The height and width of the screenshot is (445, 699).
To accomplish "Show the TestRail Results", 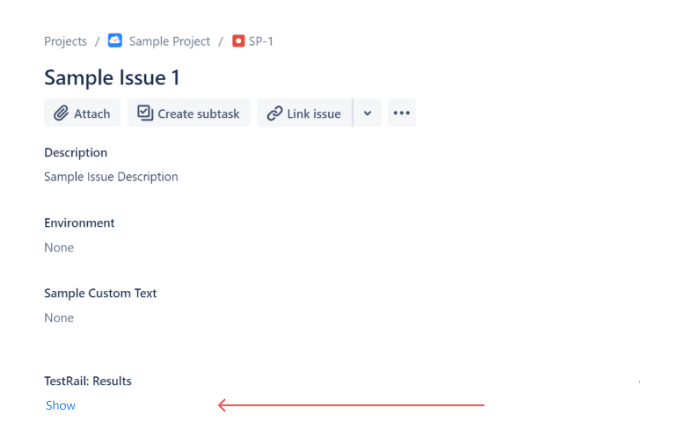I will [61, 405].
